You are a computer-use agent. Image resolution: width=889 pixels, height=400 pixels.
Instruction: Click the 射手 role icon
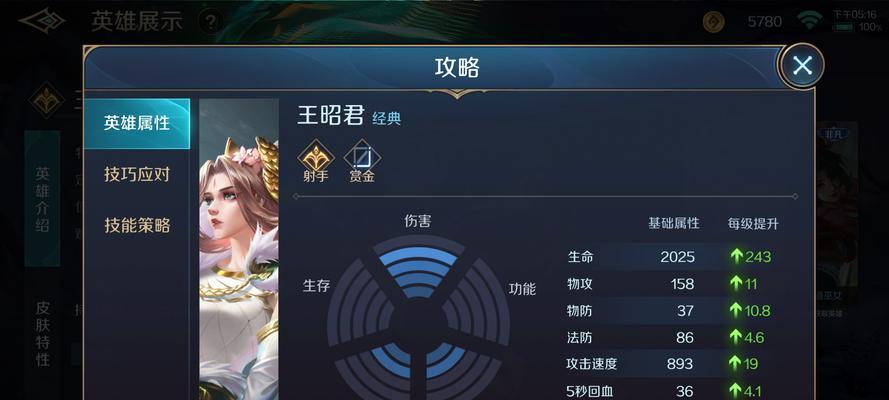click(x=316, y=161)
